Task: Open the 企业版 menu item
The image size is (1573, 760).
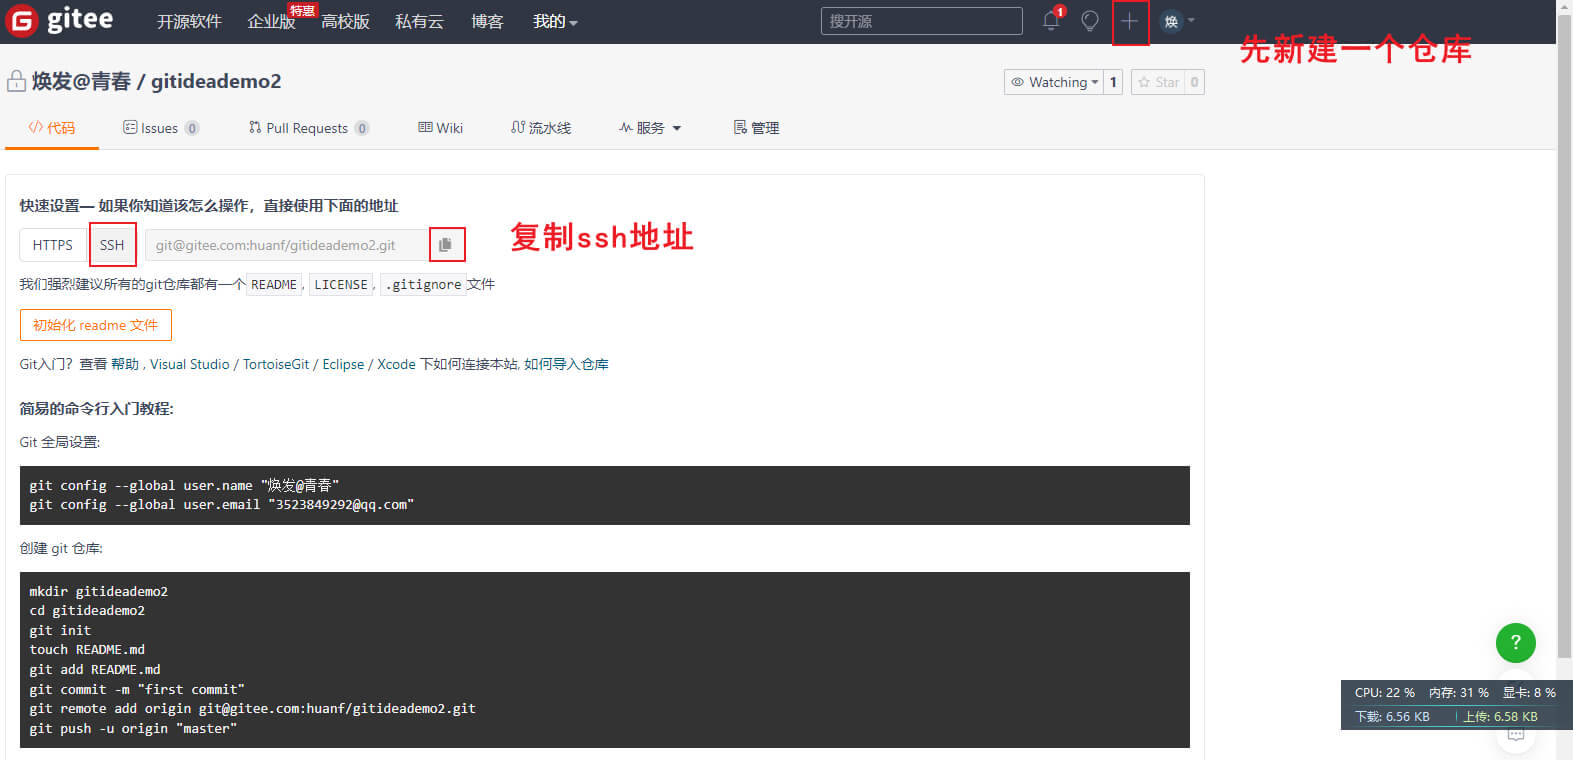Action: (x=271, y=21)
